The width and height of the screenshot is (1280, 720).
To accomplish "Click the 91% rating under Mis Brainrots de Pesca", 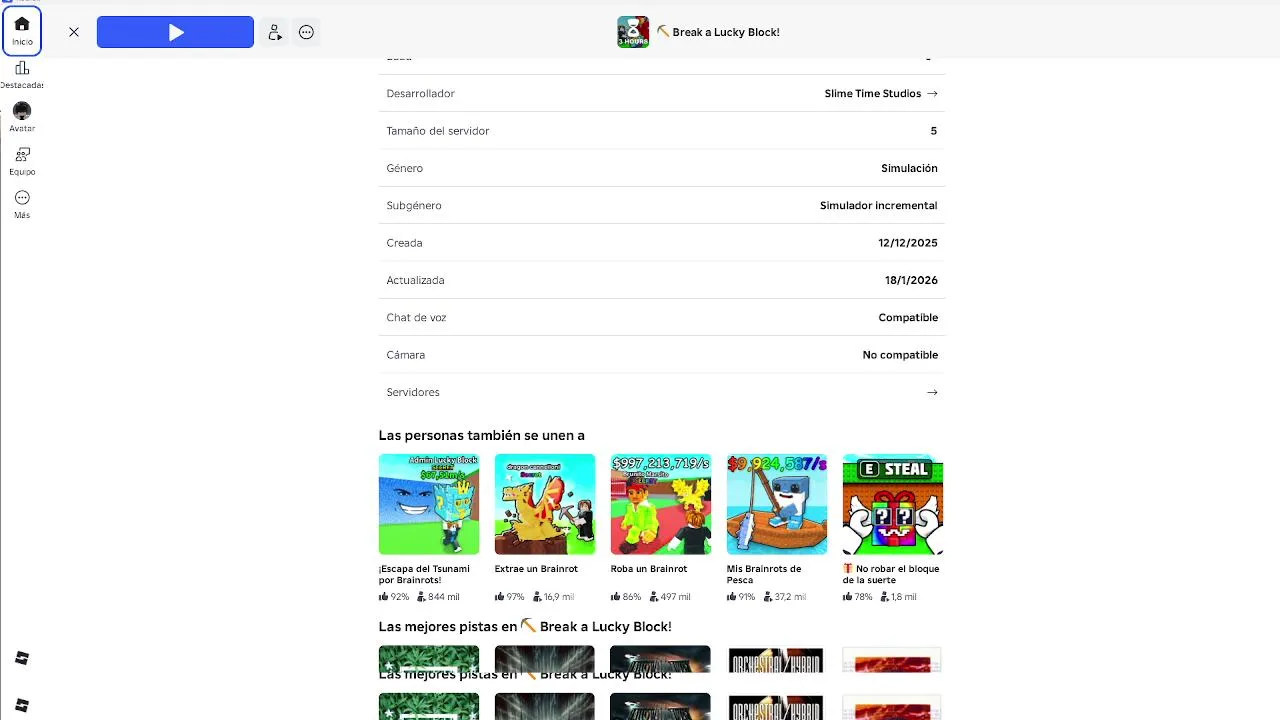I will pos(741,597).
